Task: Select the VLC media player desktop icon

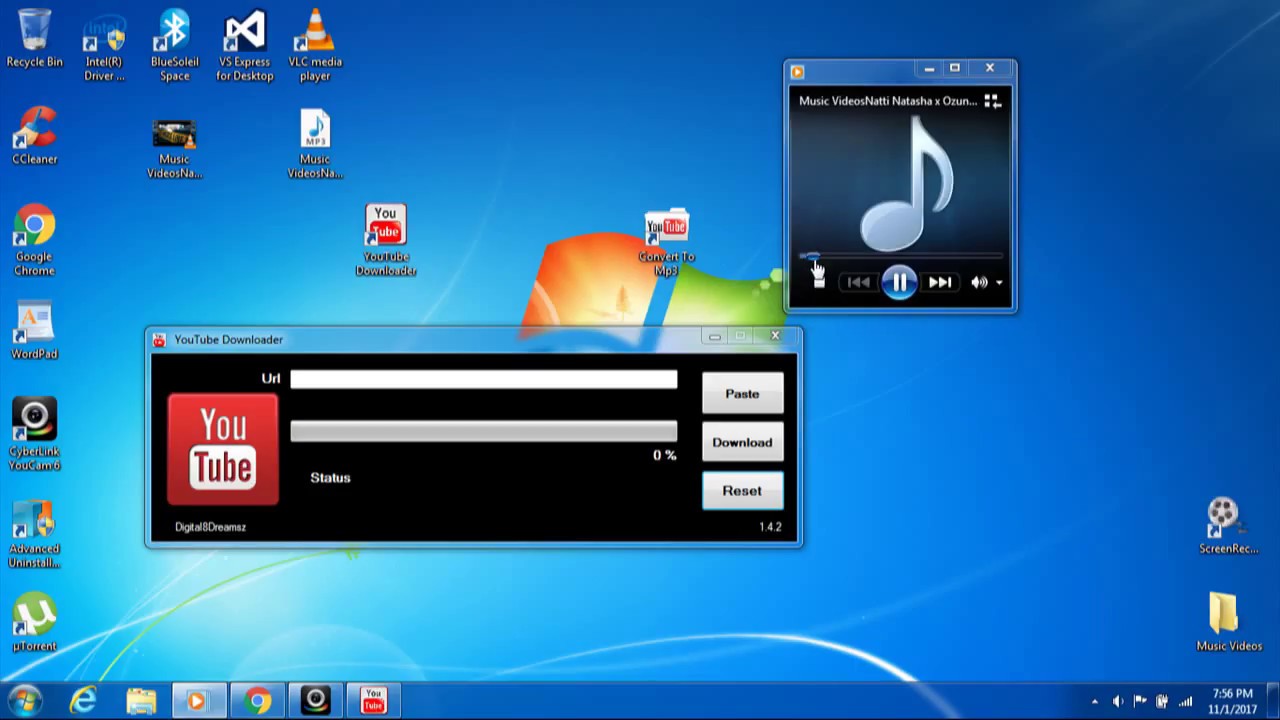Action: coord(315,47)
